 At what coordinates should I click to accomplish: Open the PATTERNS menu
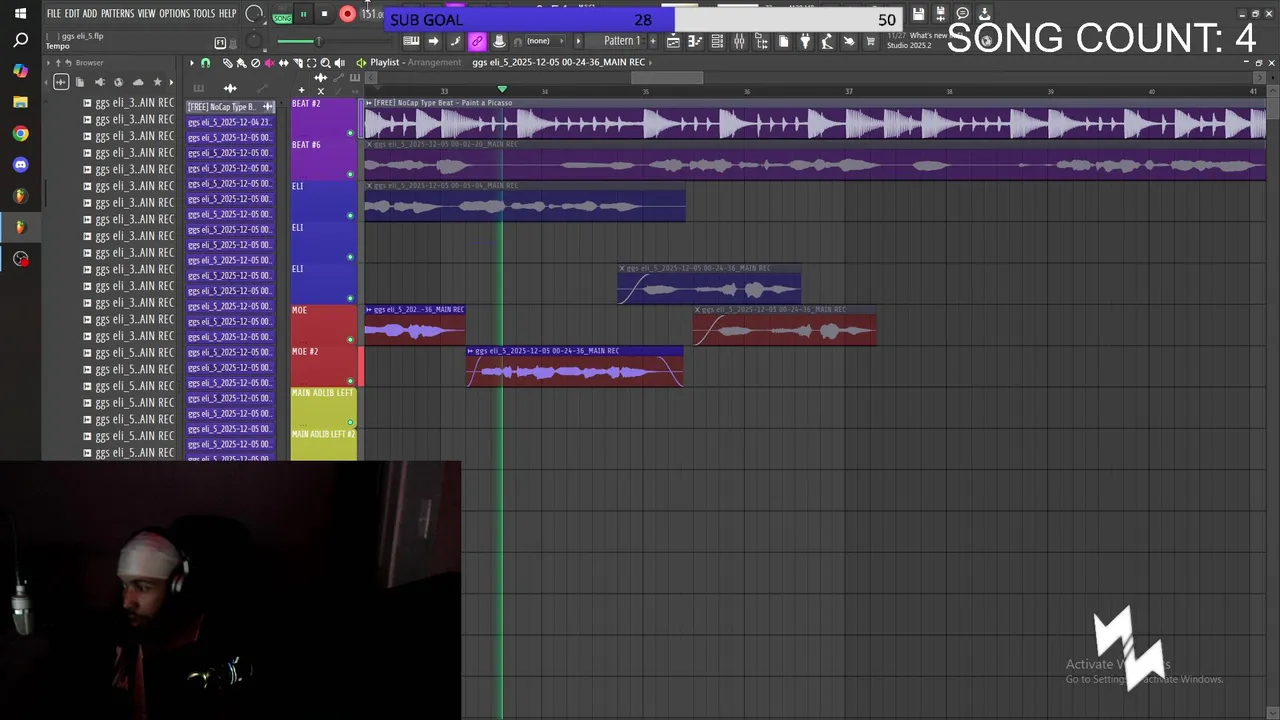(117, 14)
